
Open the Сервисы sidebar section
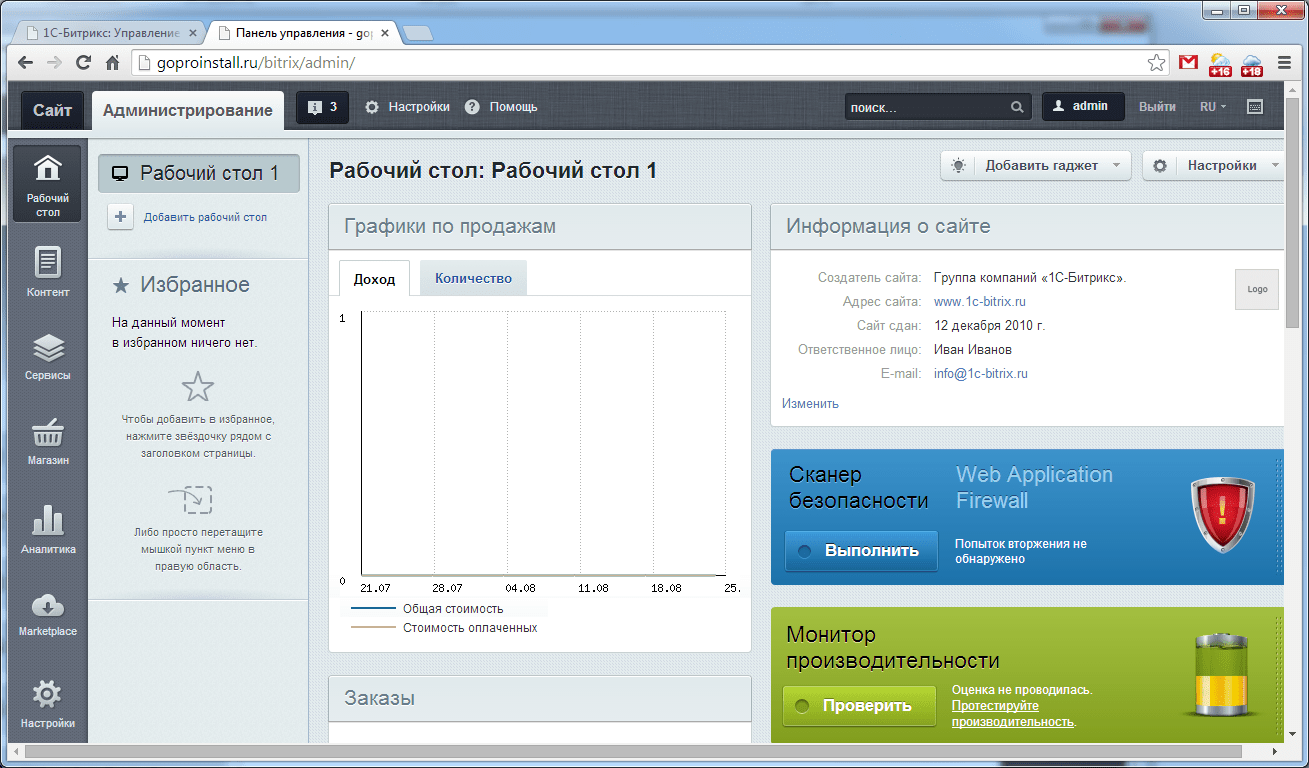pos(48,357)
